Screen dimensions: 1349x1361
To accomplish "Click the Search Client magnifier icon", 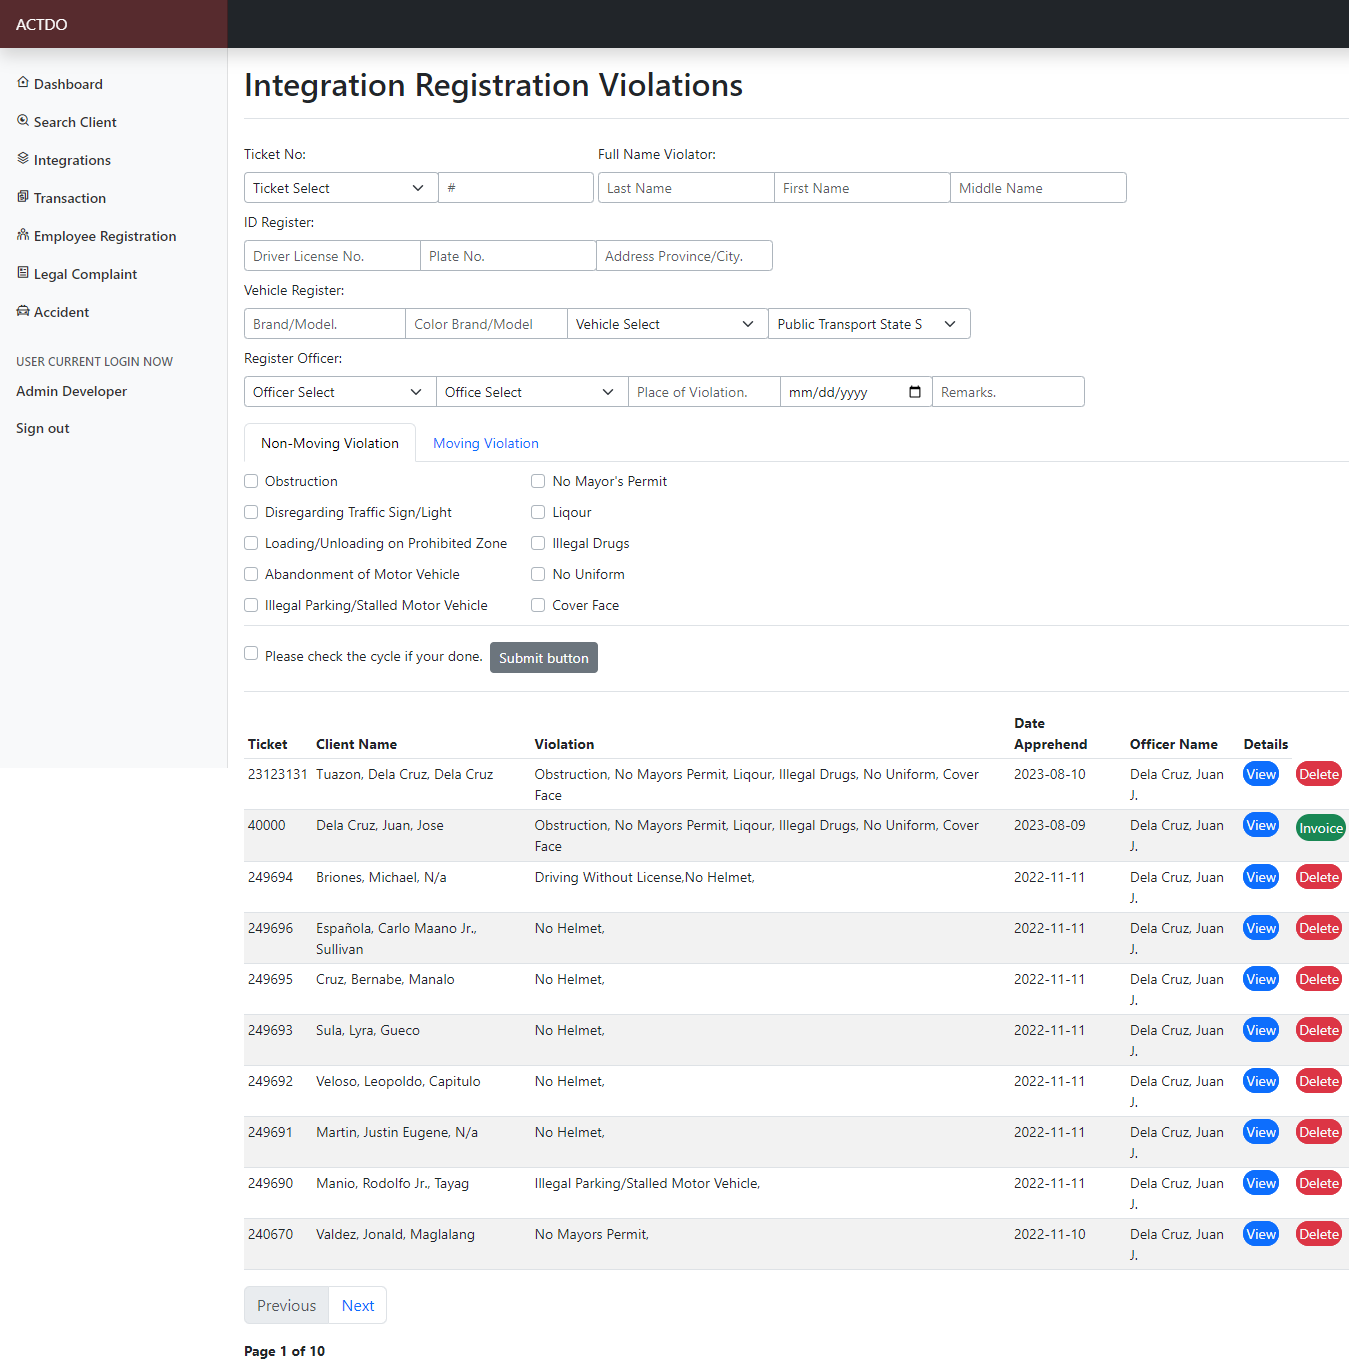I will click(23, 121).
